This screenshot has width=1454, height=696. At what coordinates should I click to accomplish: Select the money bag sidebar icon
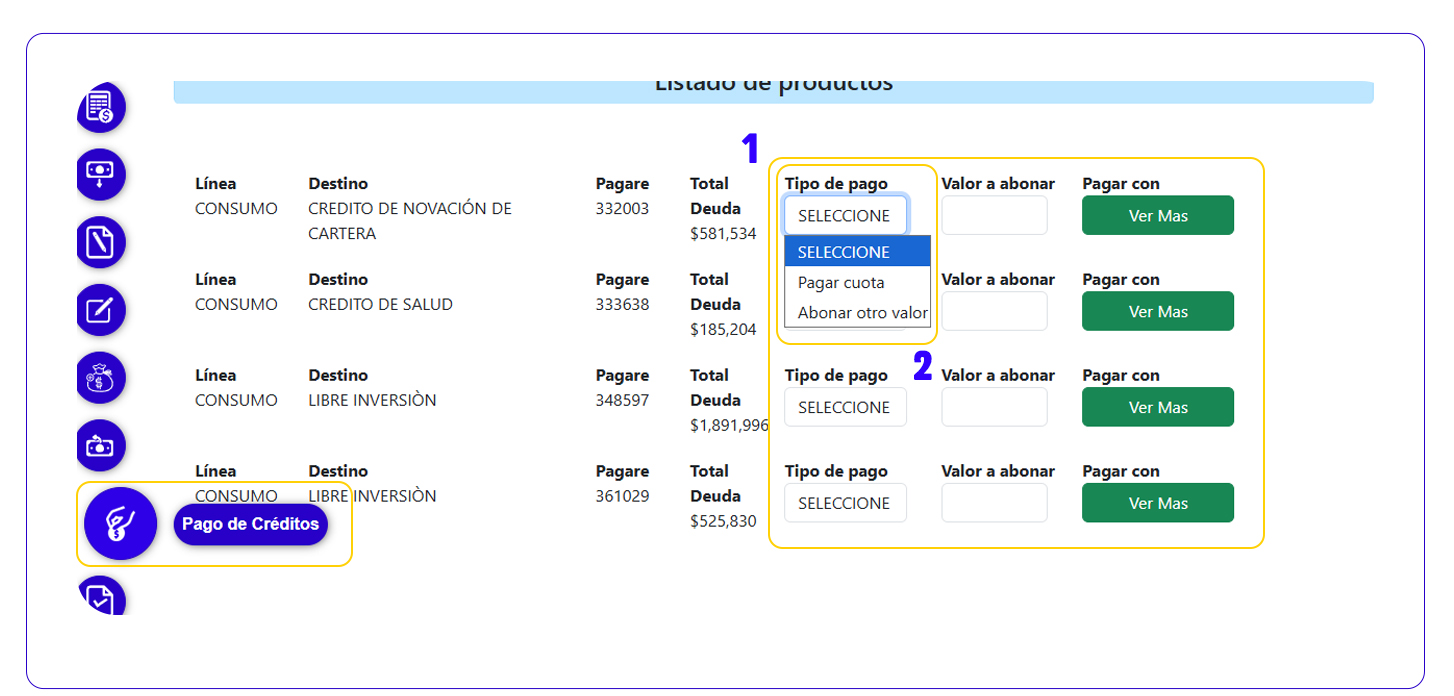(101, 378)
